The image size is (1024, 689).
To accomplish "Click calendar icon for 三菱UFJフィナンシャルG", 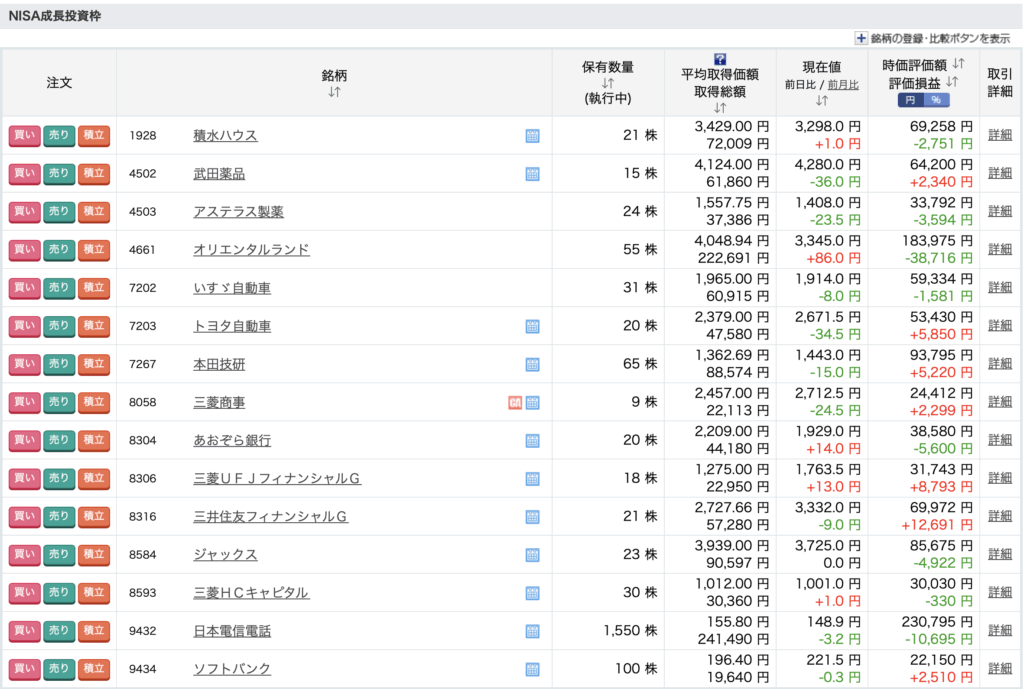I will pyautogui.click(x=532, y=479).
